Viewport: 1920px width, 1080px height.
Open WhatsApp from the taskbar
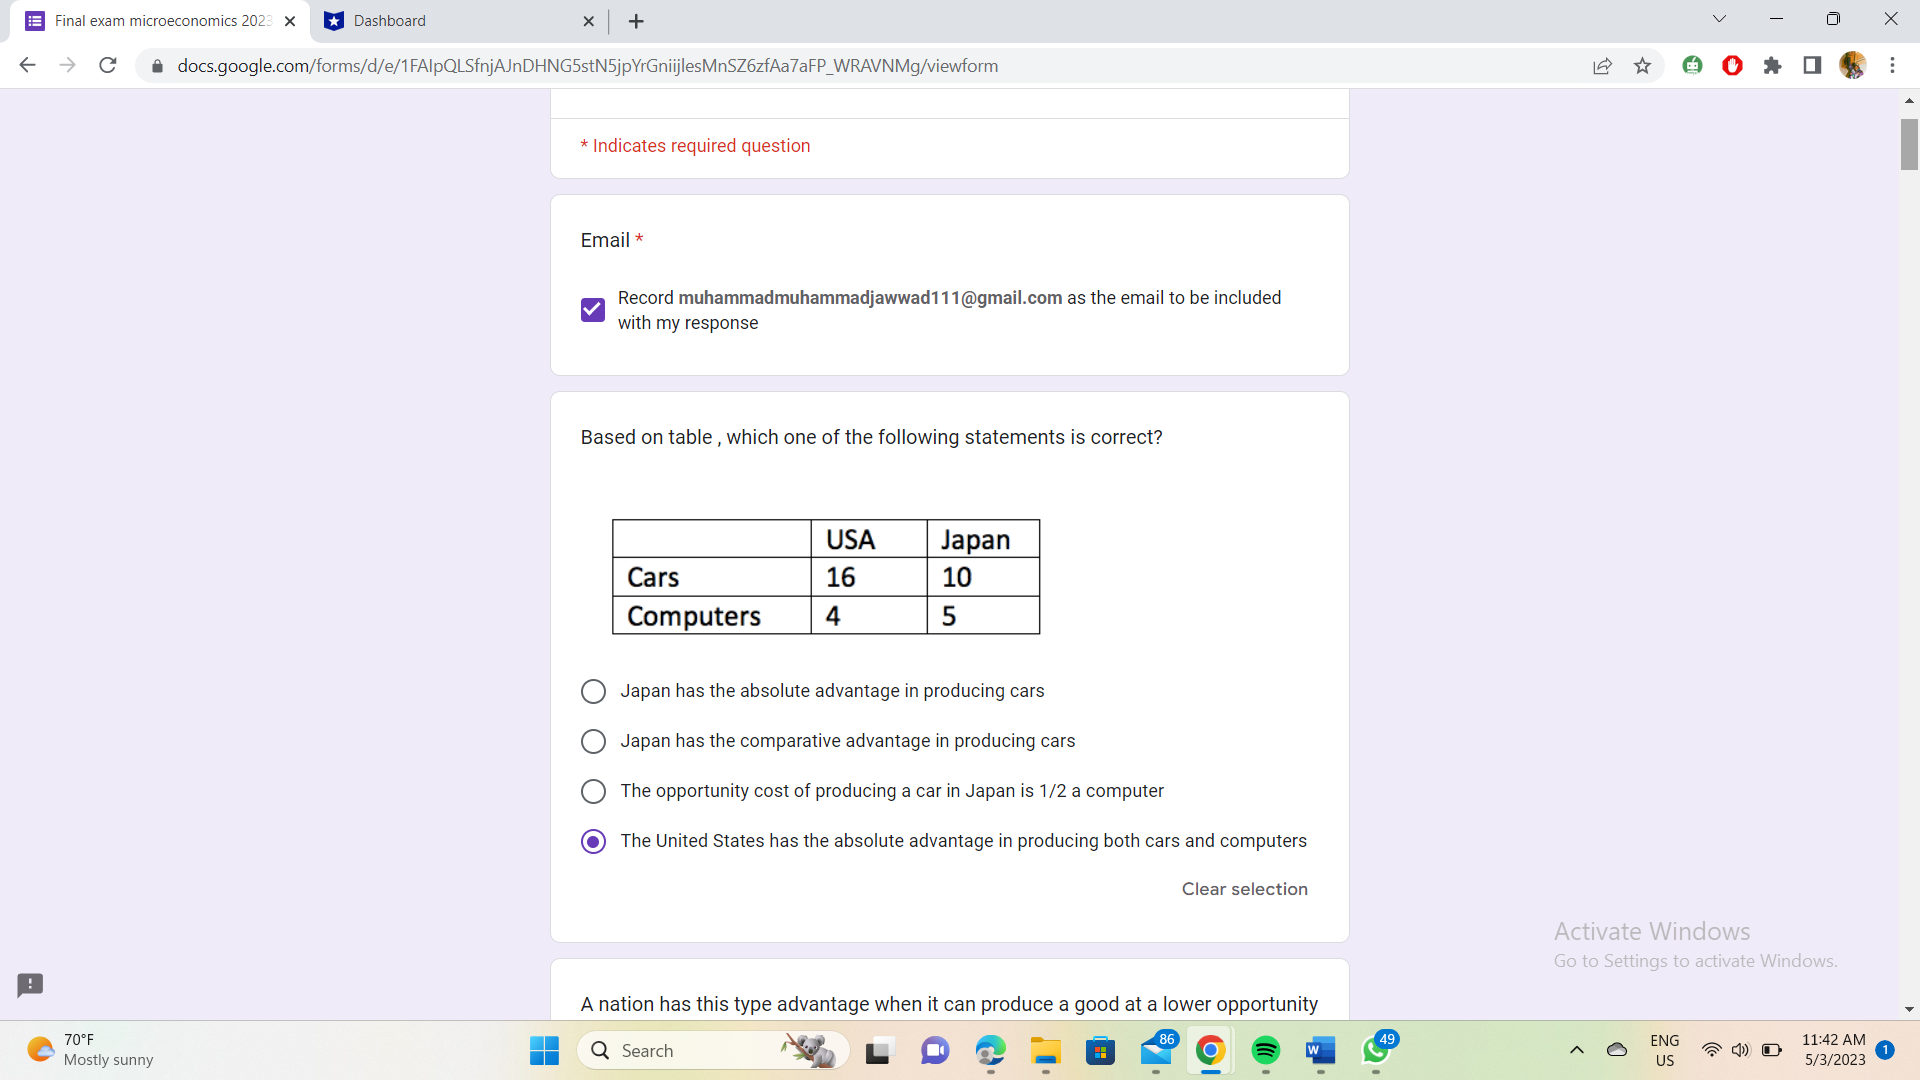point(1377,1051)
